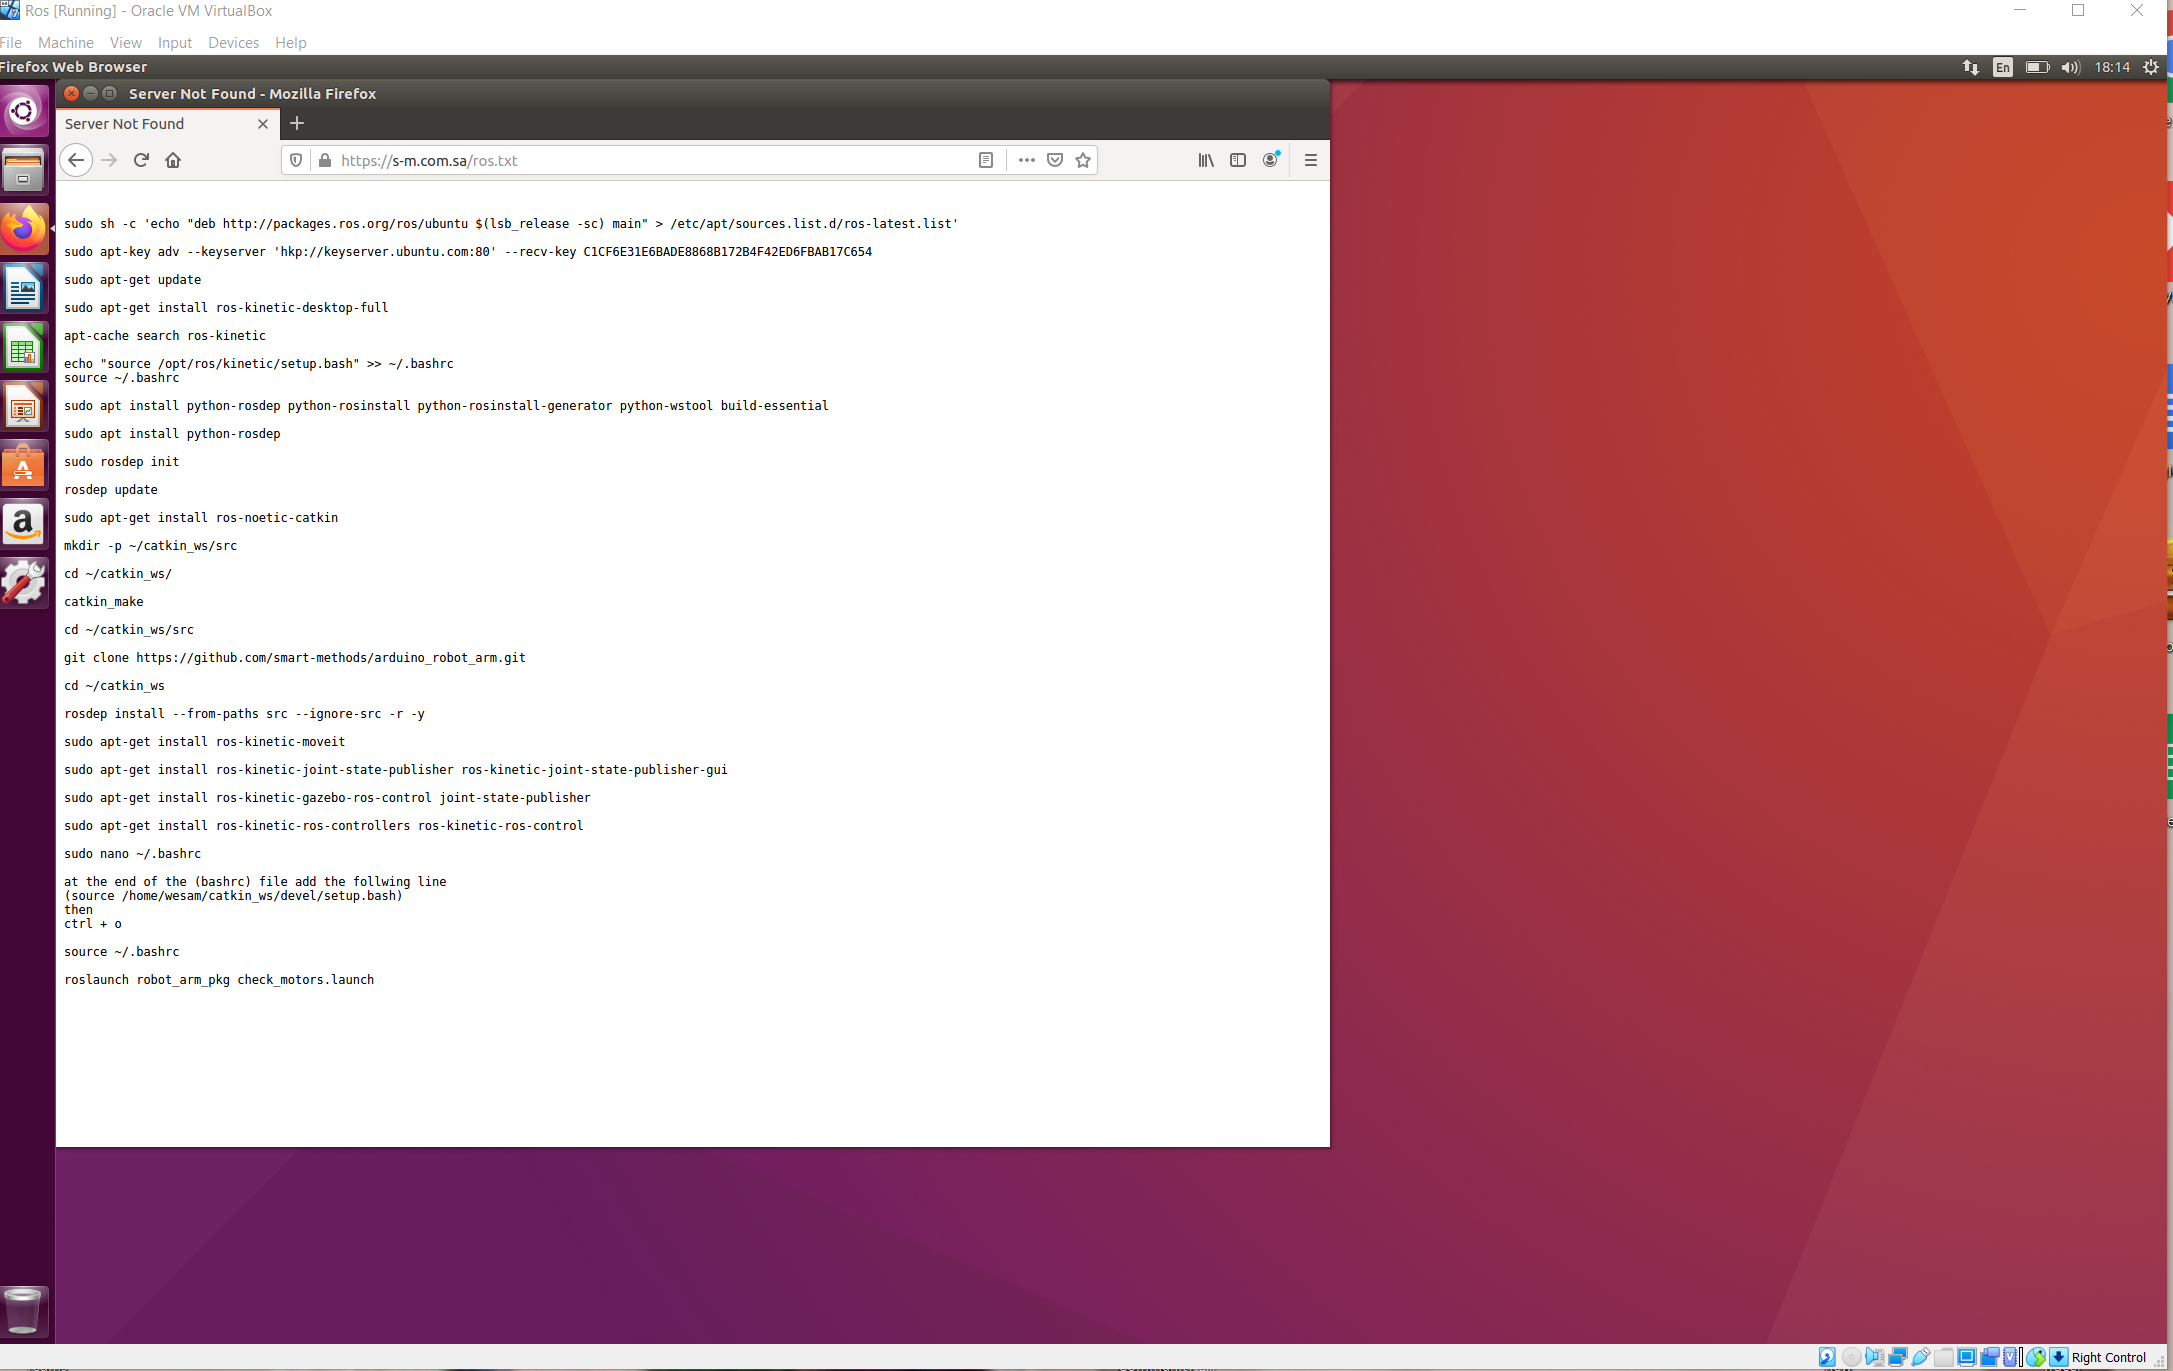Screen dimensions: 2173x1371
Task: Open the keyboard layout indicator in top panel
Action: pos(2002,66)
